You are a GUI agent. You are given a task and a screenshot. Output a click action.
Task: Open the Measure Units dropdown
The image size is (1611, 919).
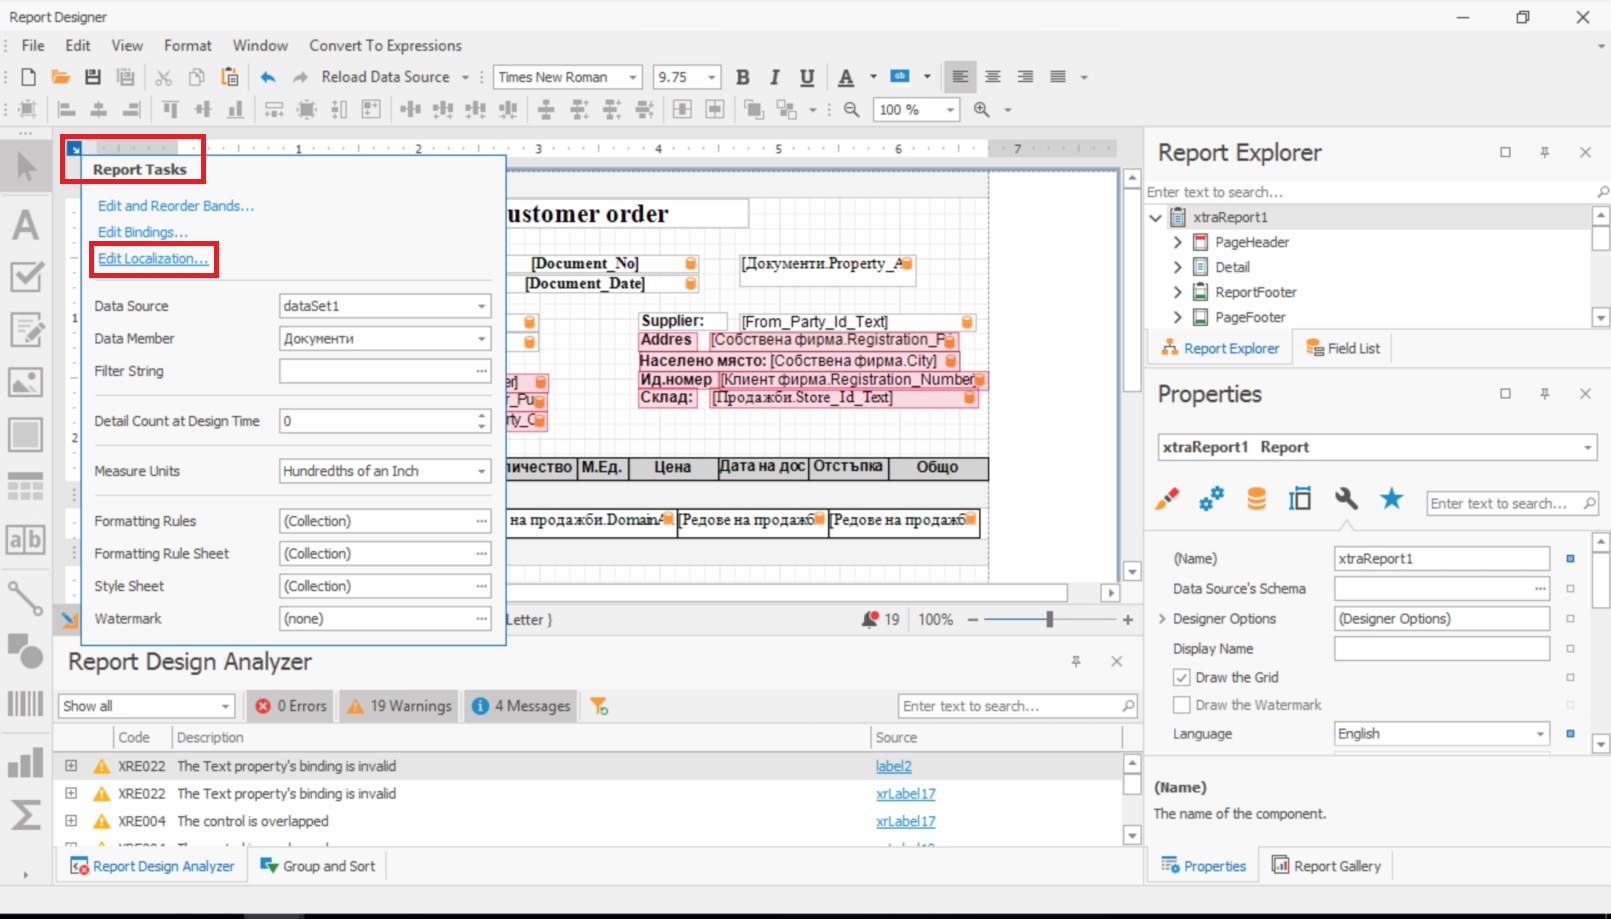tap(481, 471)
